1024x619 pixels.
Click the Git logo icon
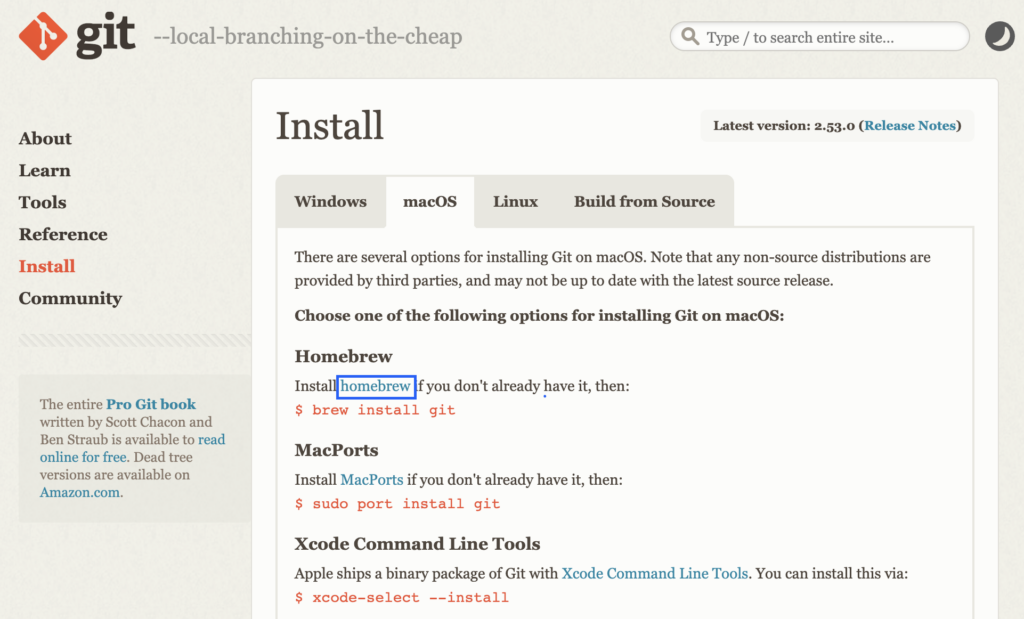[43, 36]
